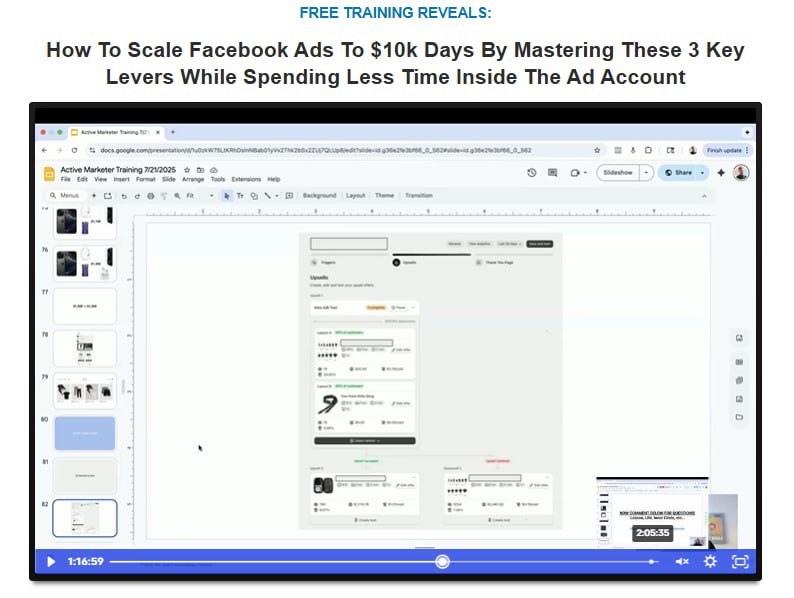Select slide 82 thumbnail in filmstrip
The height and width of the screenshot is (598, 794).
pos(85,518)
